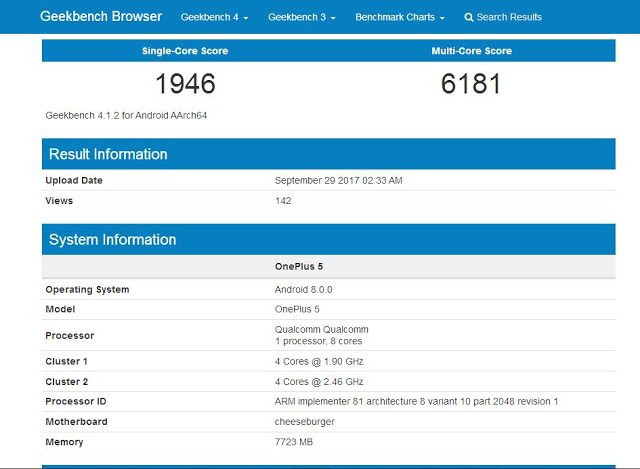This screenshot has height=469, width=640.
Task: Open the Geekbench Browser home link
Action: click(x=101, y=16)
